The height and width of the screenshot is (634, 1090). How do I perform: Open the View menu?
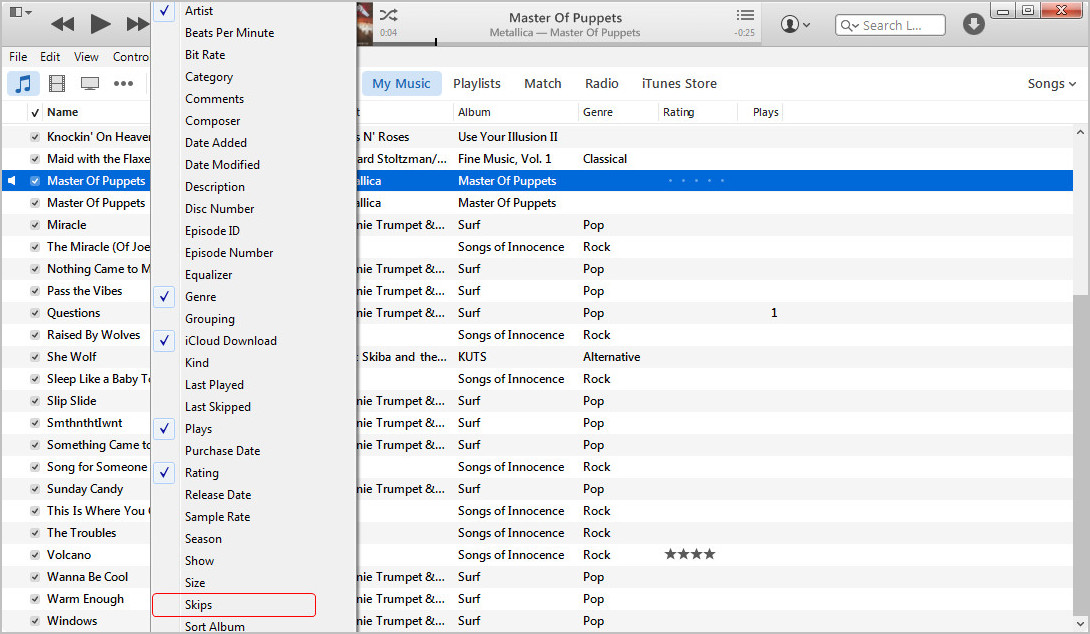pyautogui.click(x=86, y=57)
